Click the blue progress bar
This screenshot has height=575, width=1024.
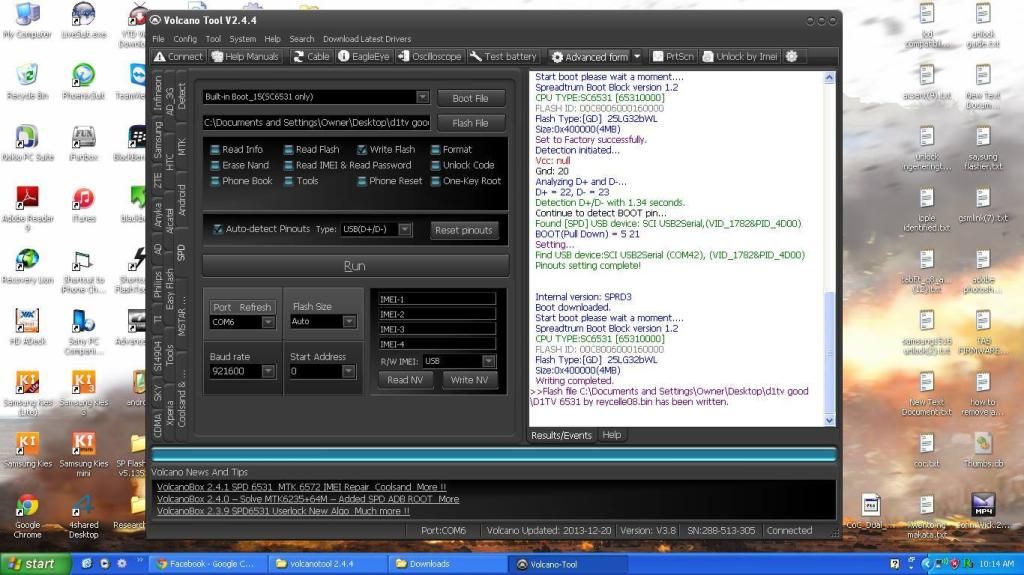(493, 454)
